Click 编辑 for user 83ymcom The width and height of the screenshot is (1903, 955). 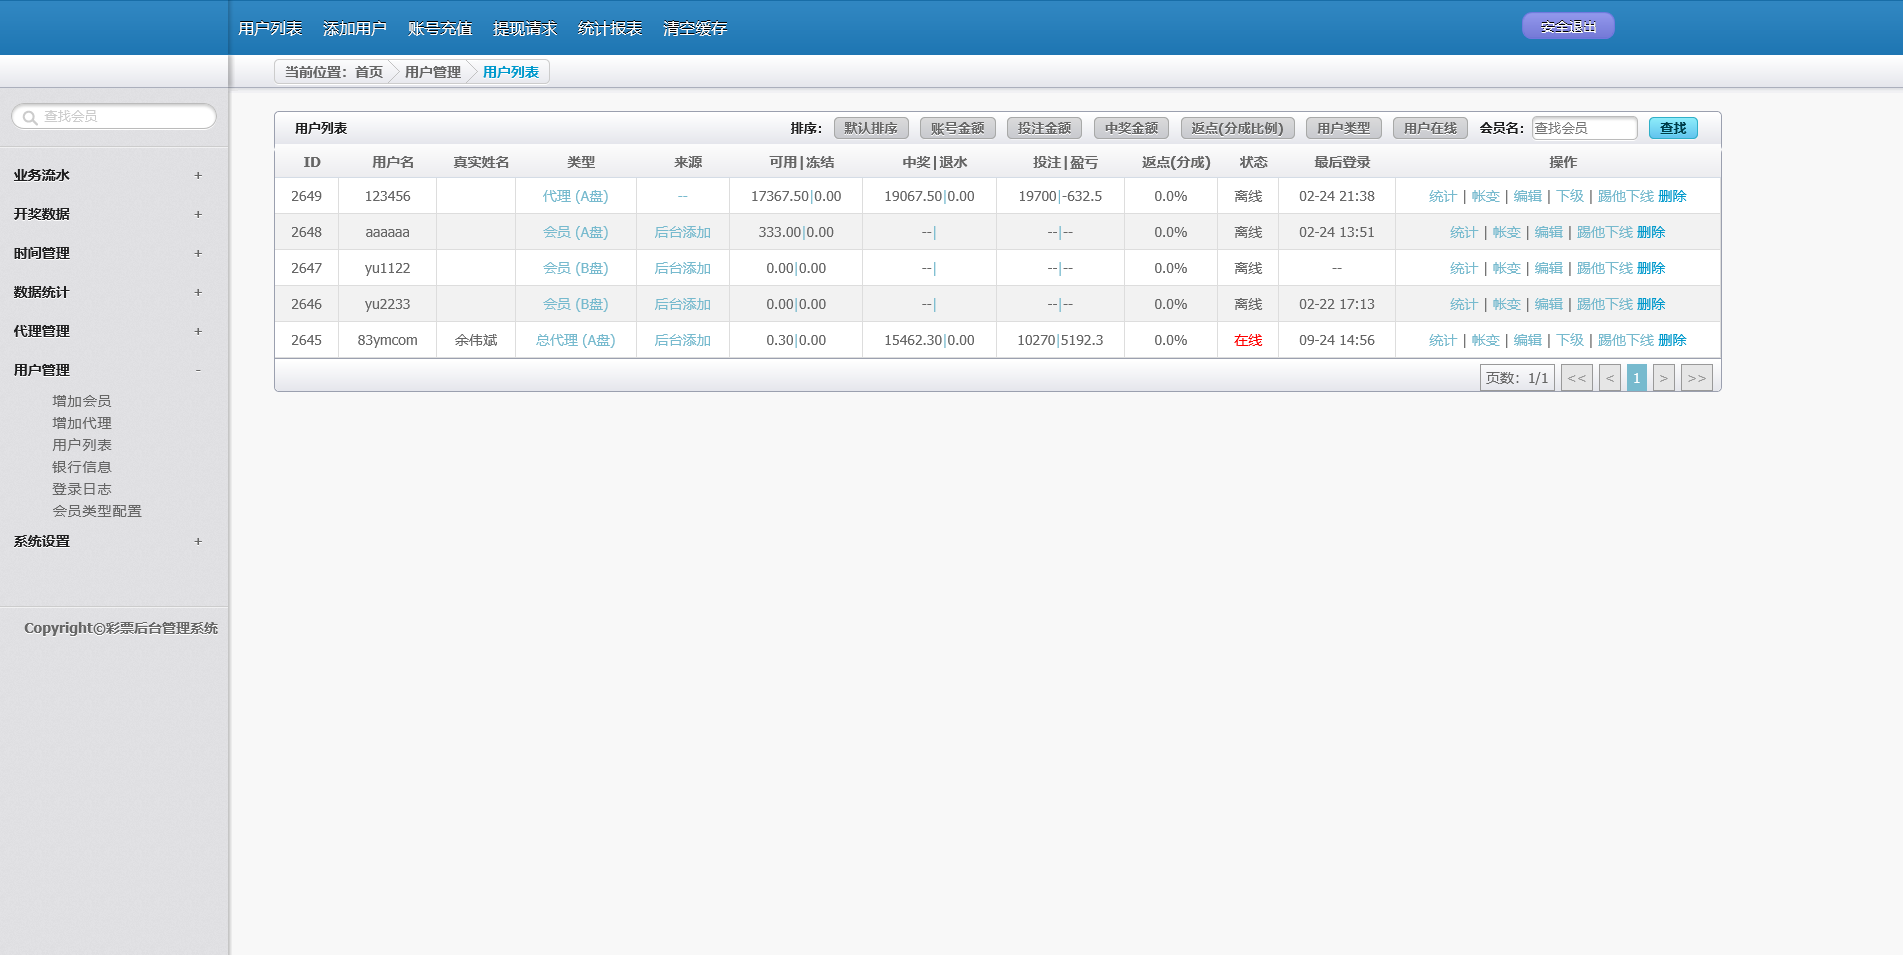tap(1527, 340)
